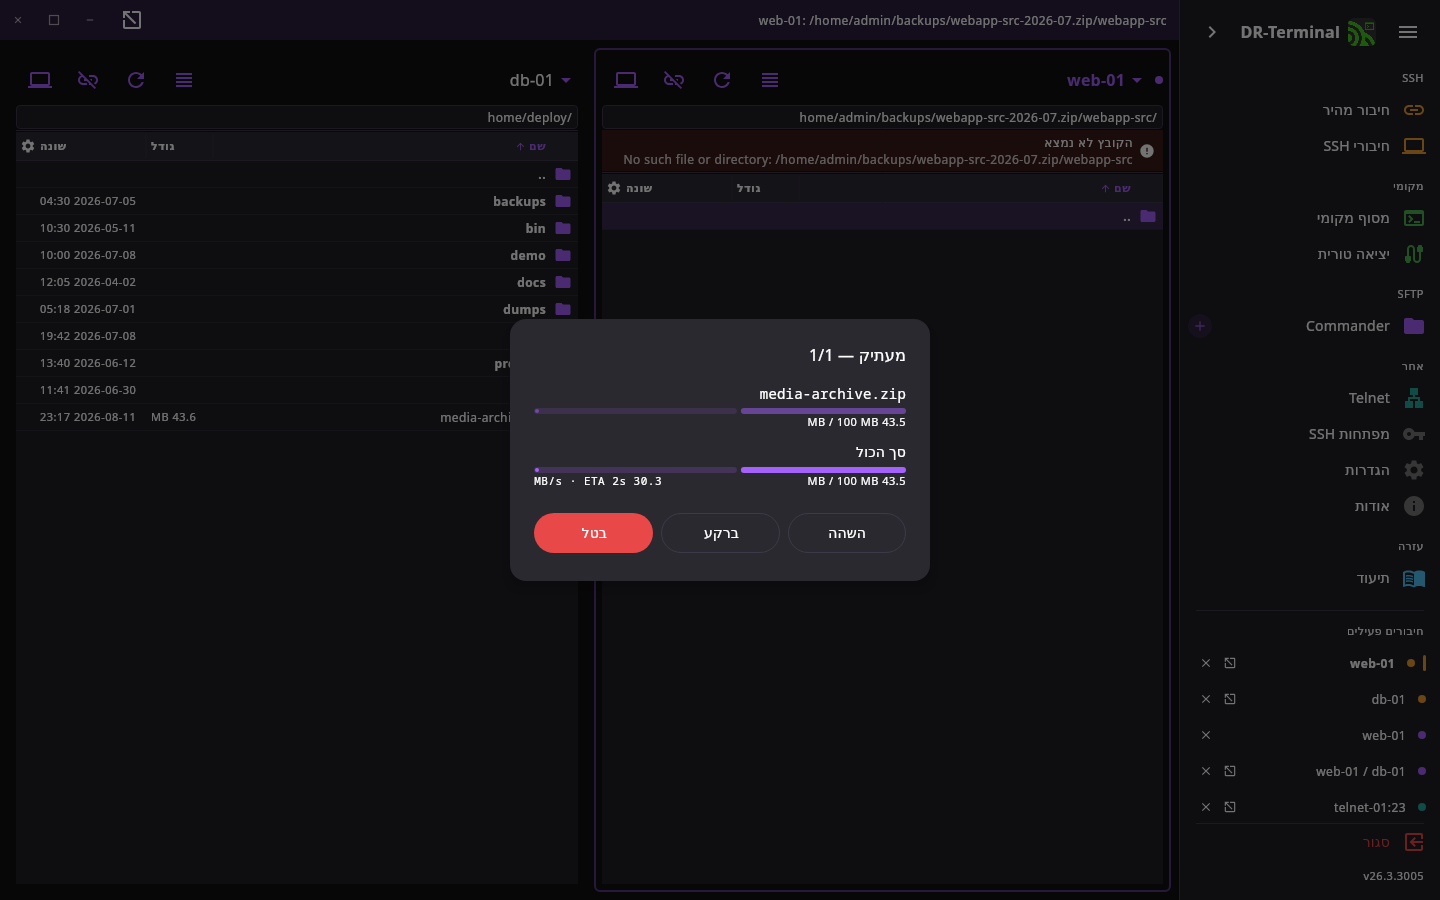Click the red סגור exit icon

(x=1414, y=842)
